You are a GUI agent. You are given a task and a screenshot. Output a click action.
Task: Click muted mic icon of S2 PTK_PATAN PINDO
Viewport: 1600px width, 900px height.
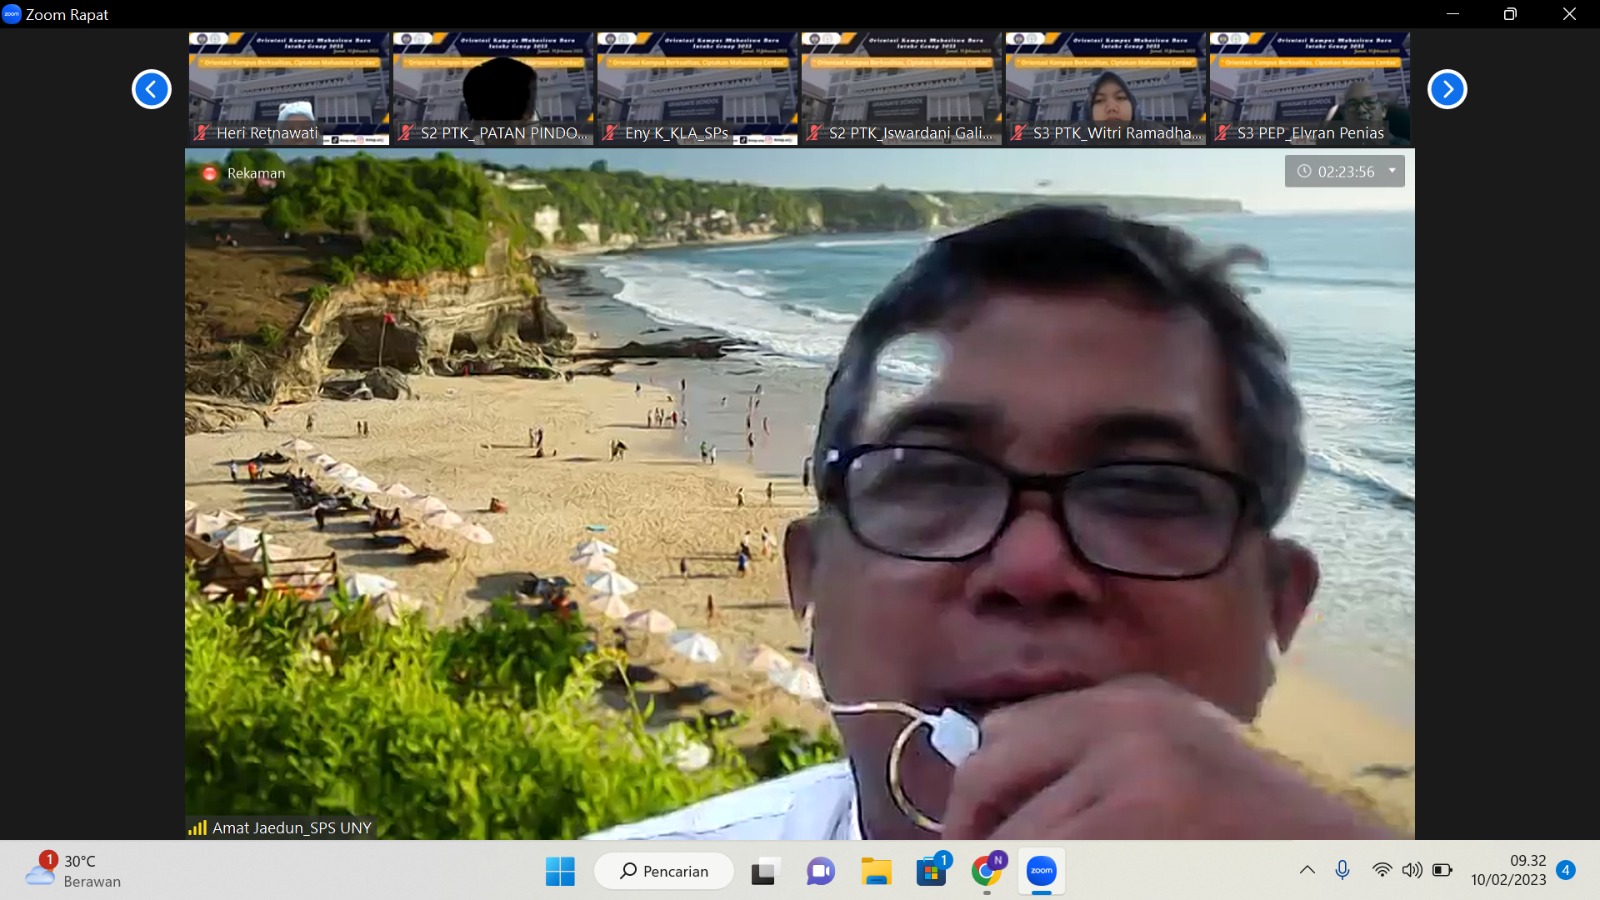(407, 133)
